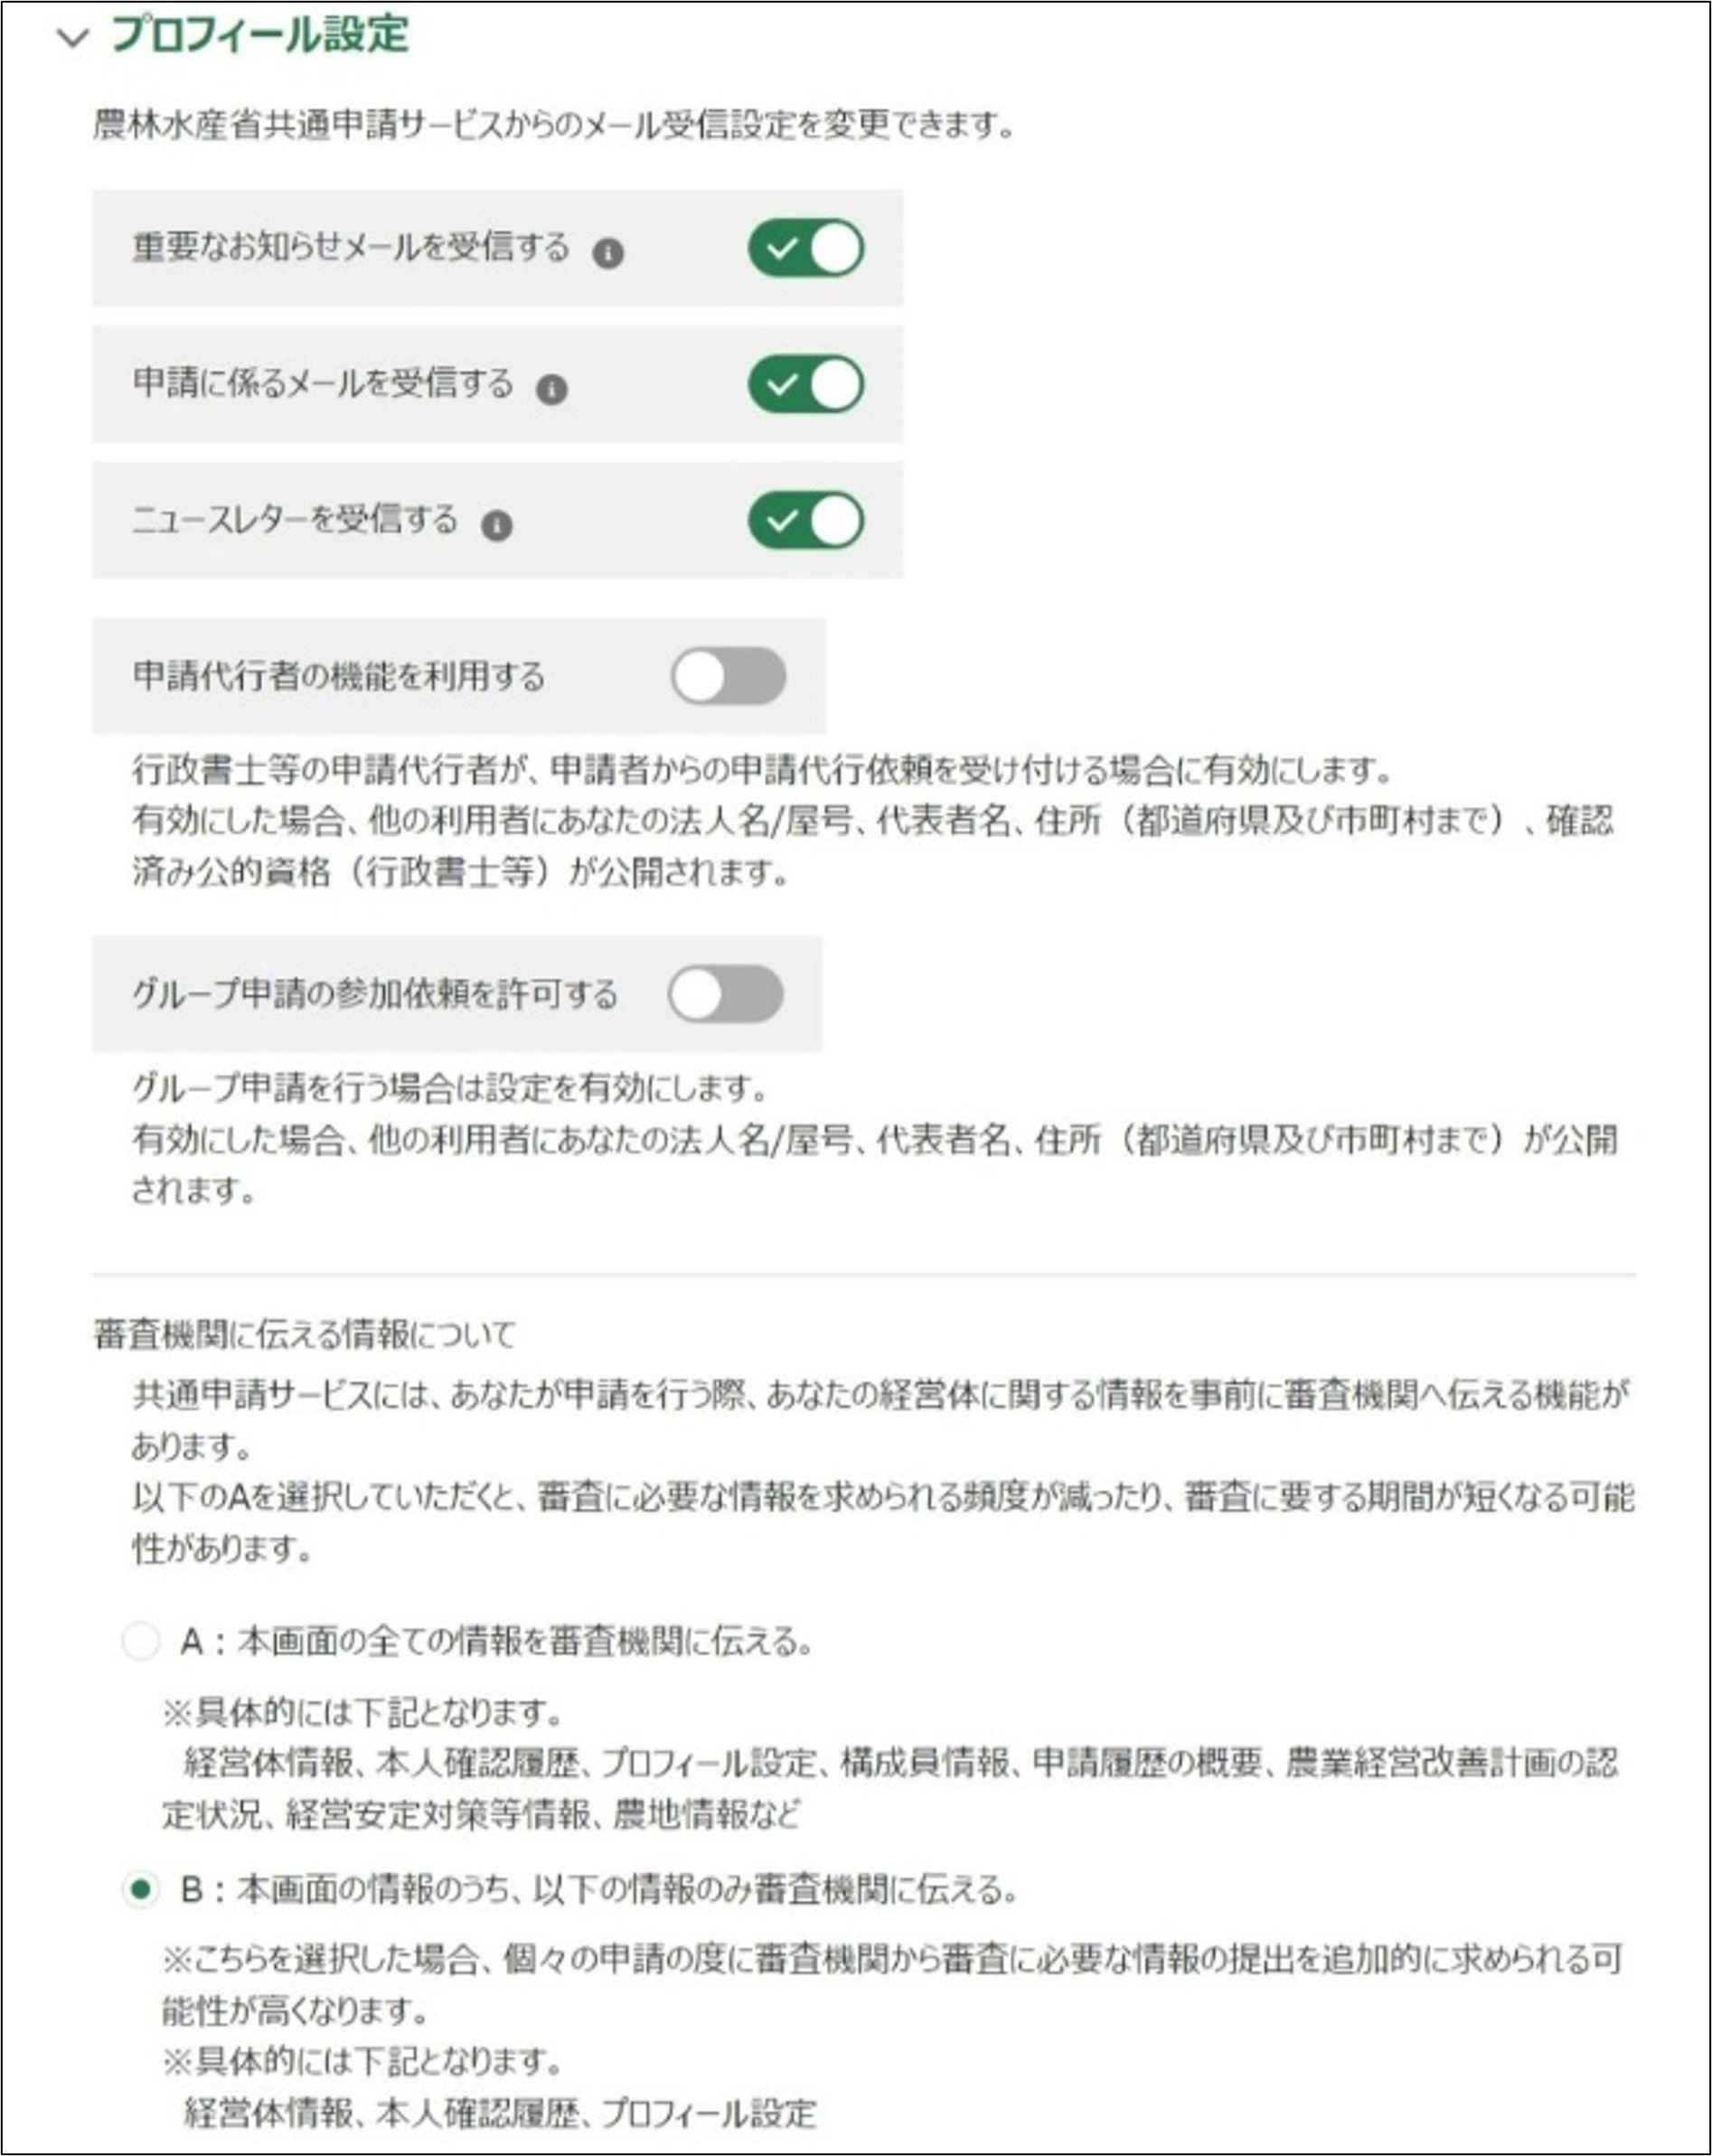Click info icon next to ニュースレターを受信する

pyautogui.click(x=497, y=525)
